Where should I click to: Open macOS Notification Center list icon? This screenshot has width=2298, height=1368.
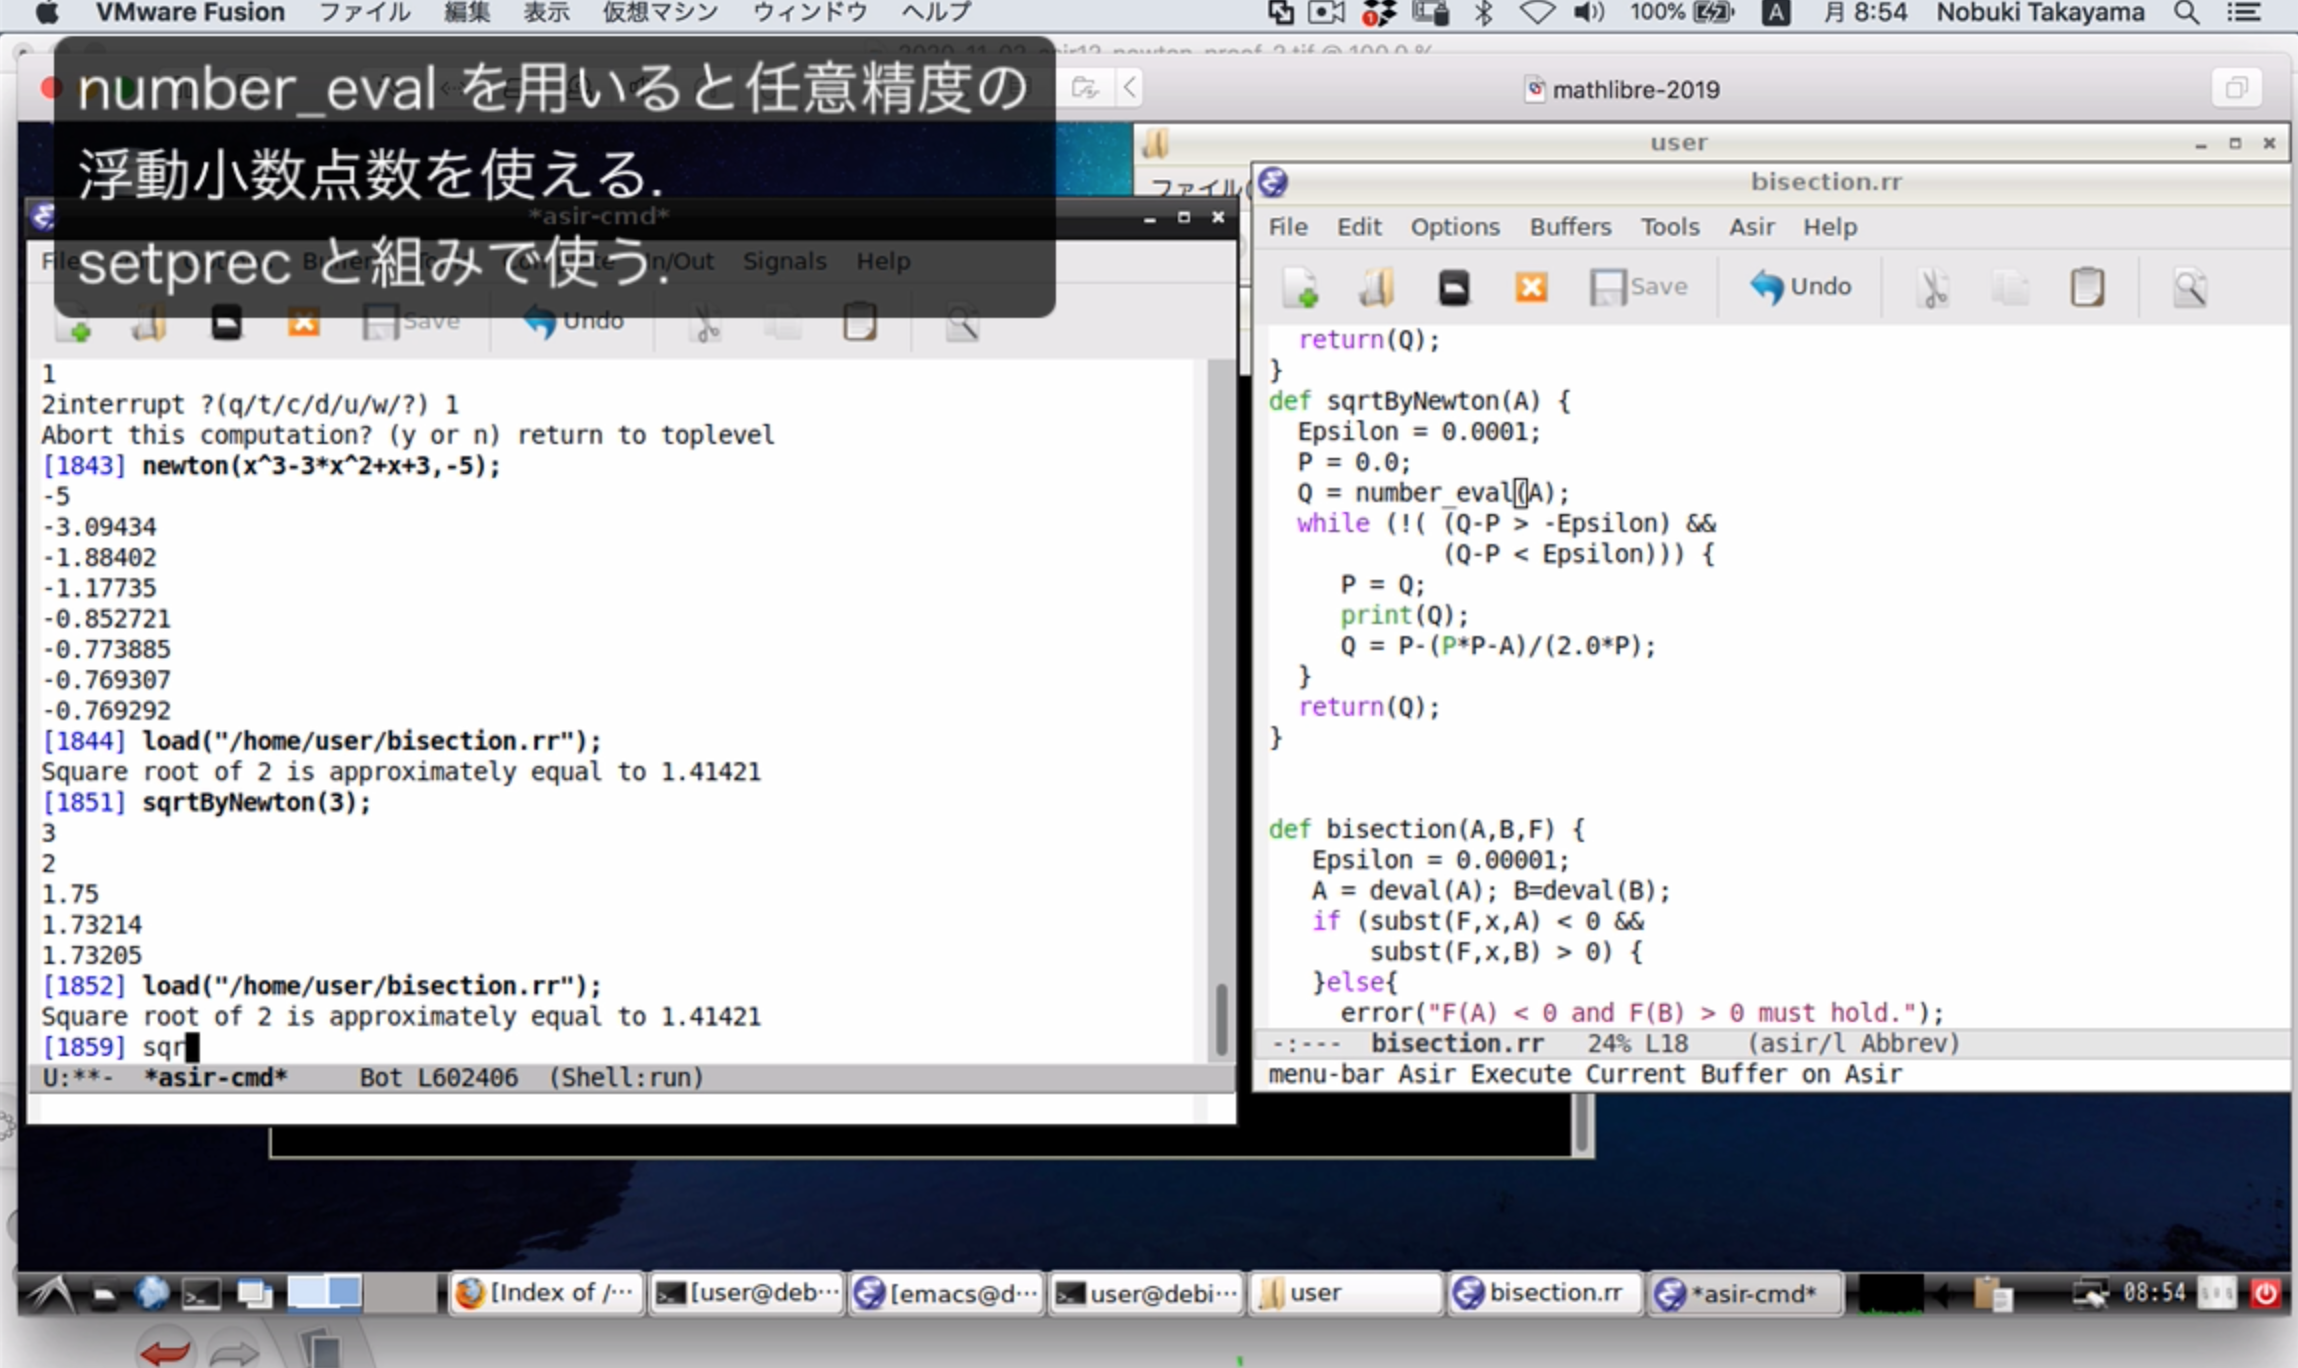tap(2244, 13)
